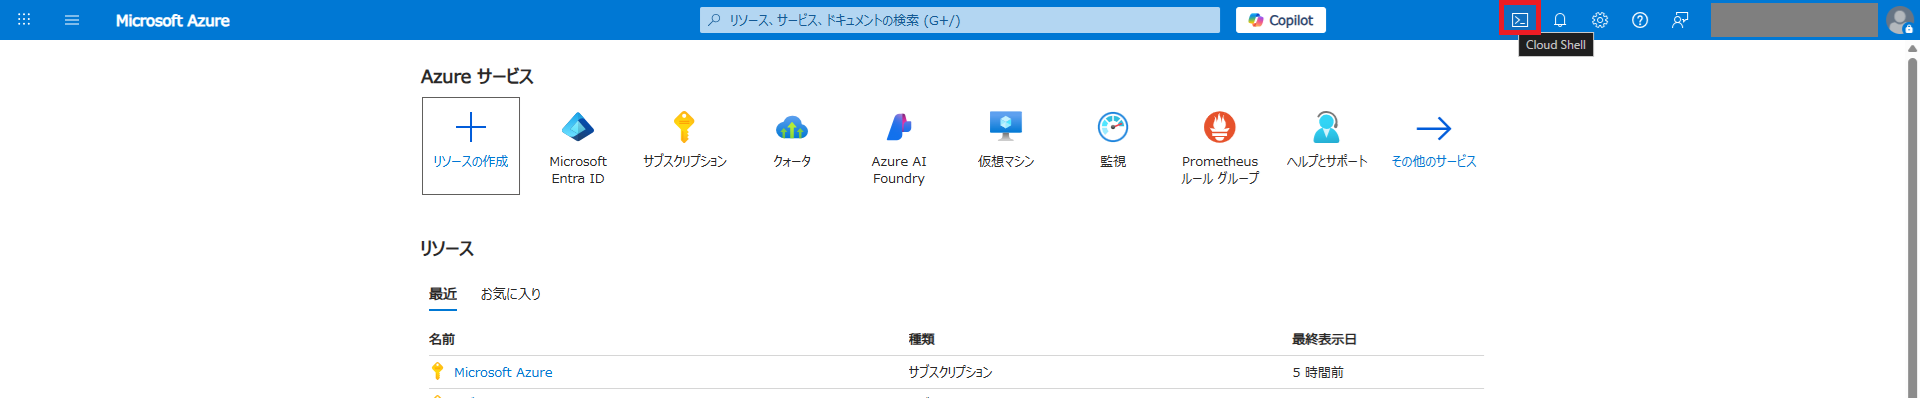Open ヘルプとサポート service icon
1920x398 pixels.
1327,127
